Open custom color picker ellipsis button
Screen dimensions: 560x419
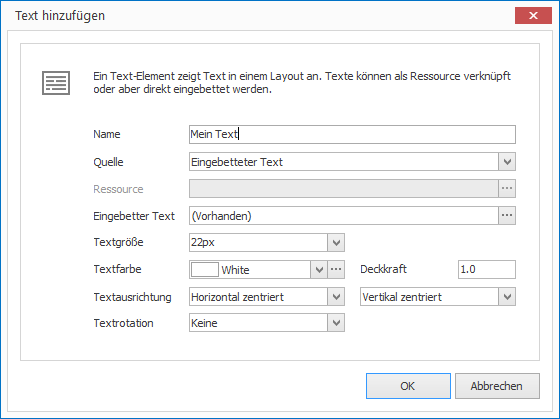coord(336,270)
